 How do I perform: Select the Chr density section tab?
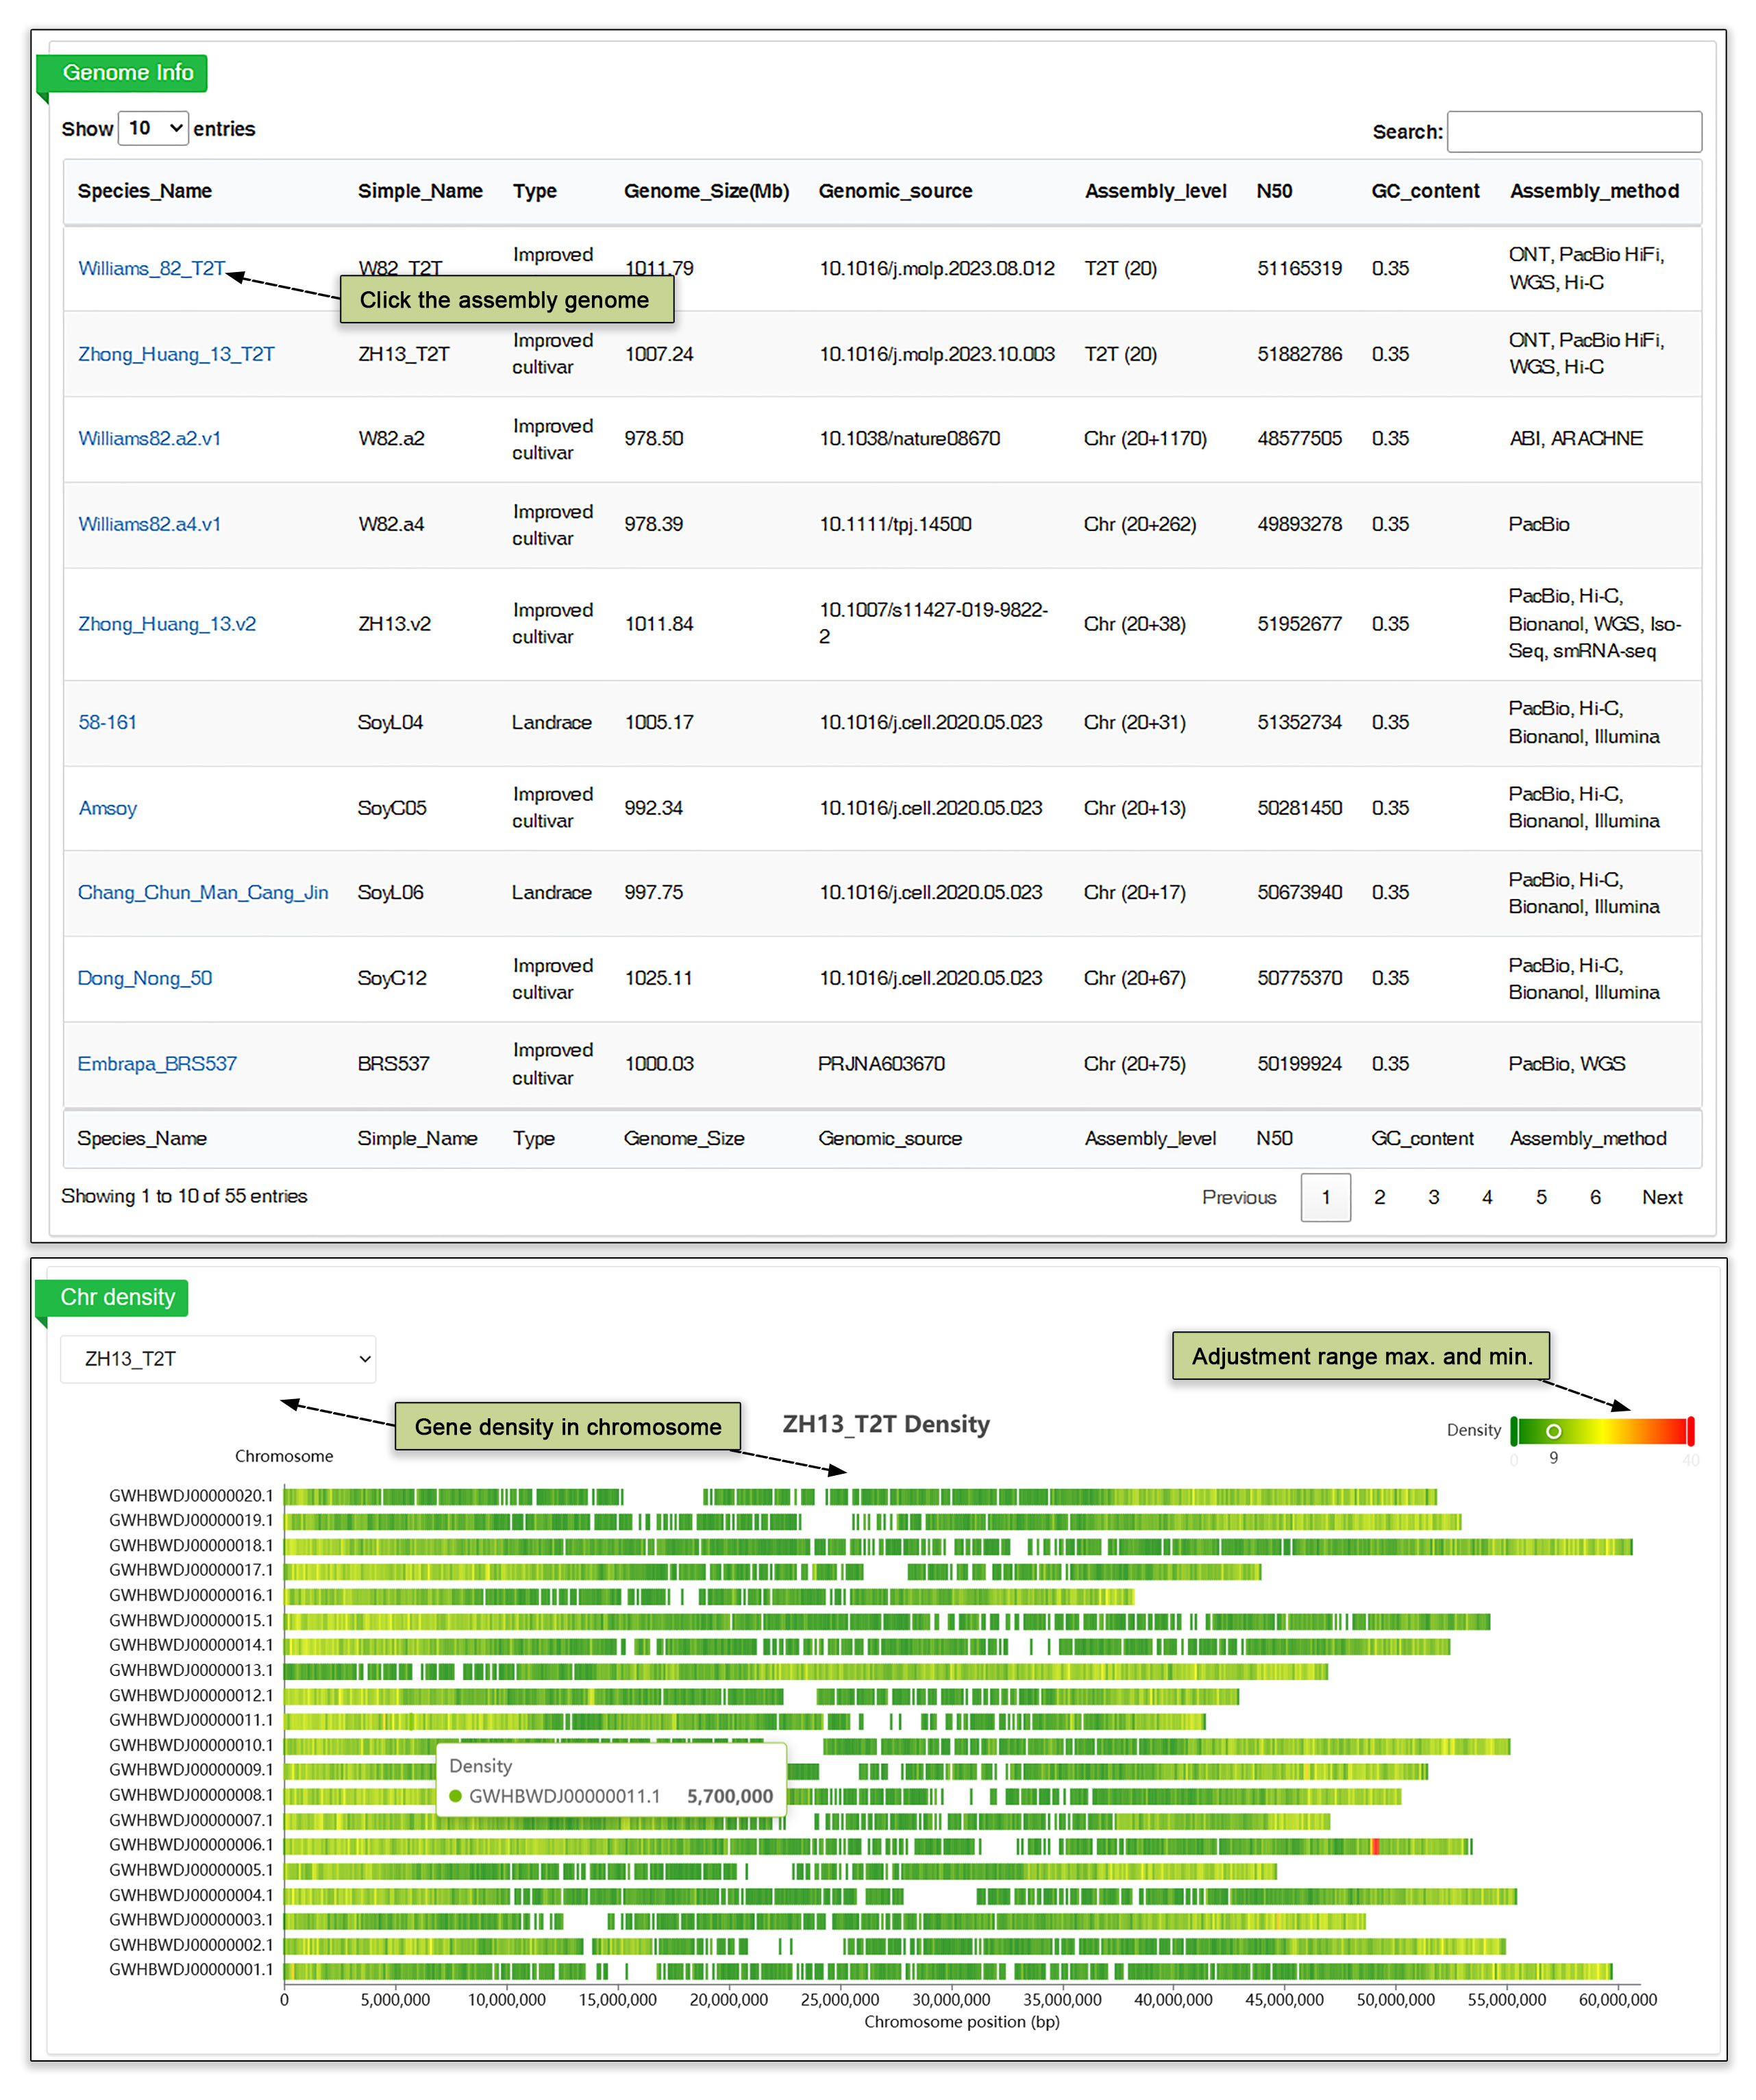tap(117, 1297)
